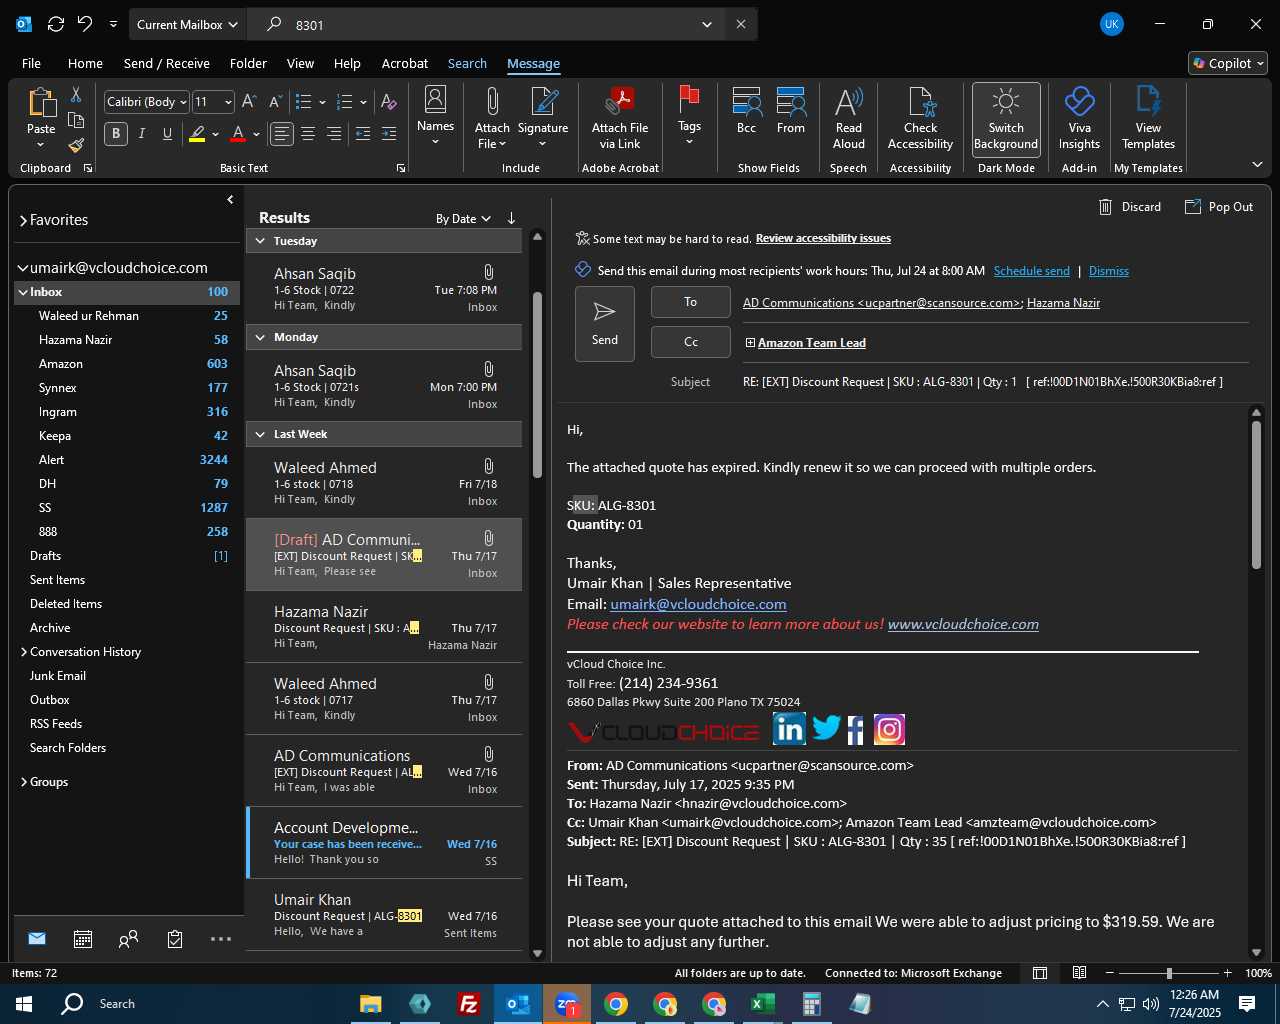This screenshot has width=1280, height=1024.
Task: Click the Cut scissors icon
Action: point(76,94)
